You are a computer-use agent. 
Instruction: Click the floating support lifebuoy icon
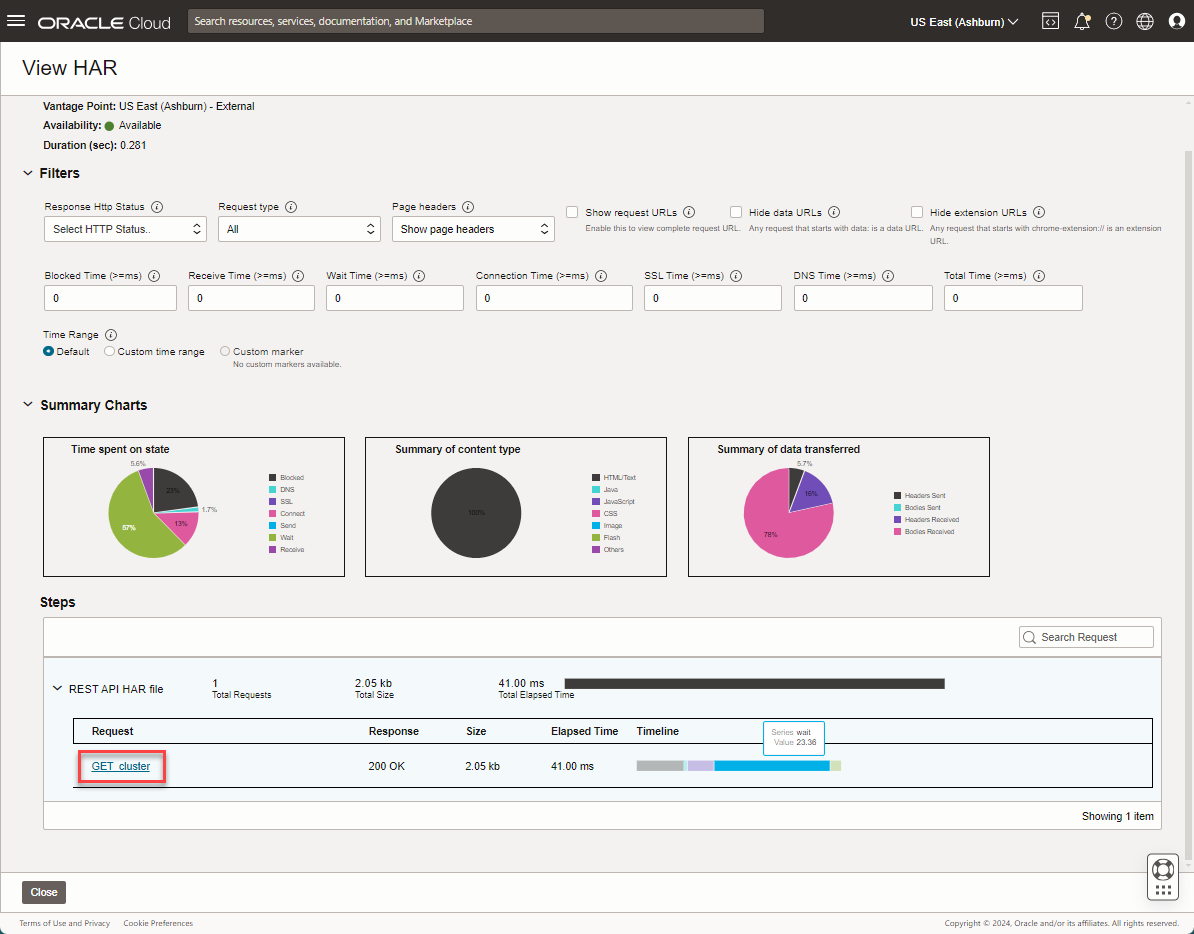tap(1162, 867)
